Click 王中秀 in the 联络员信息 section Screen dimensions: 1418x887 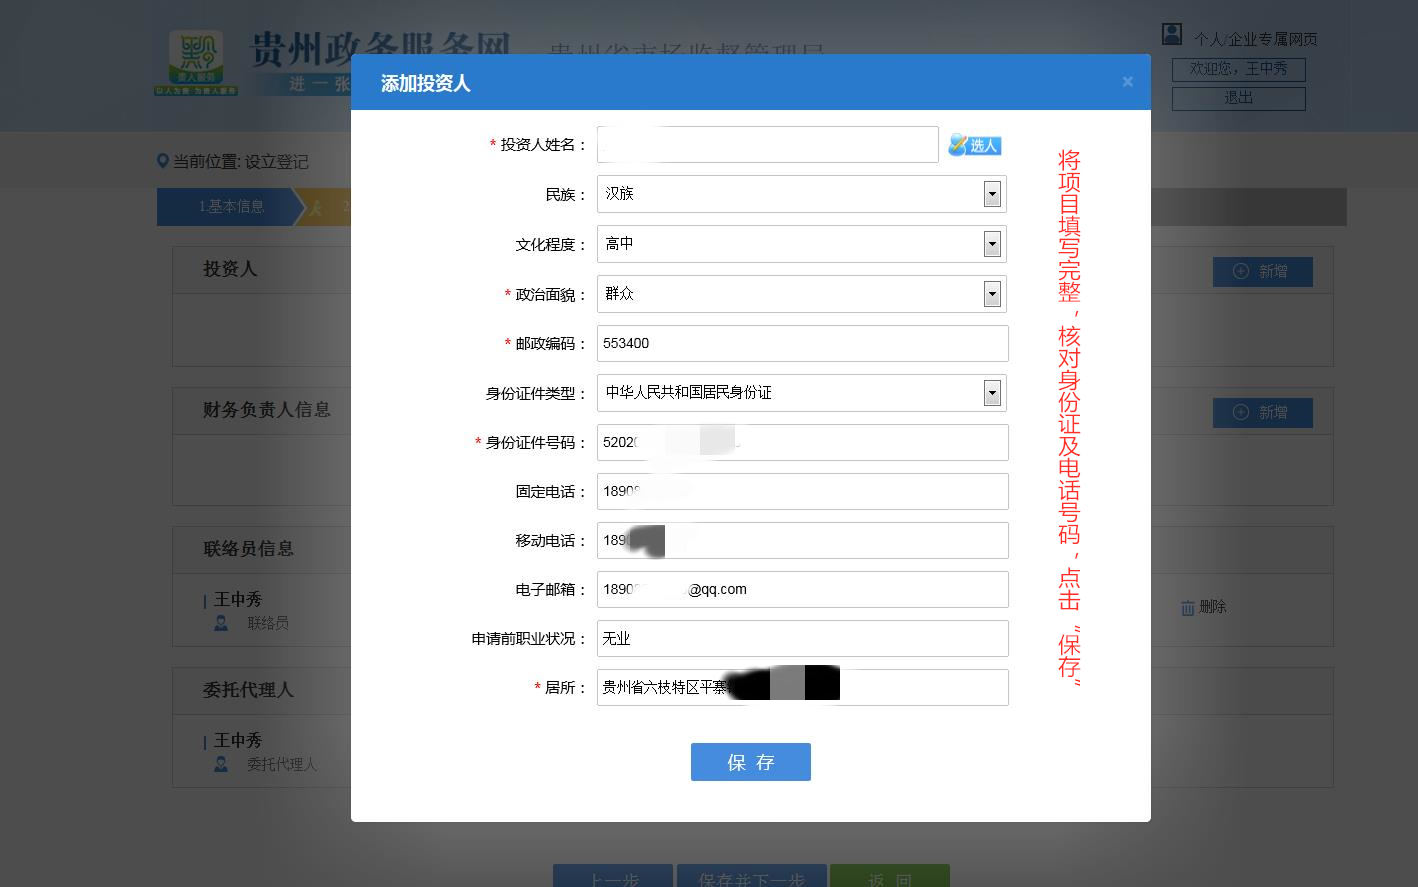tap(238, 599)
